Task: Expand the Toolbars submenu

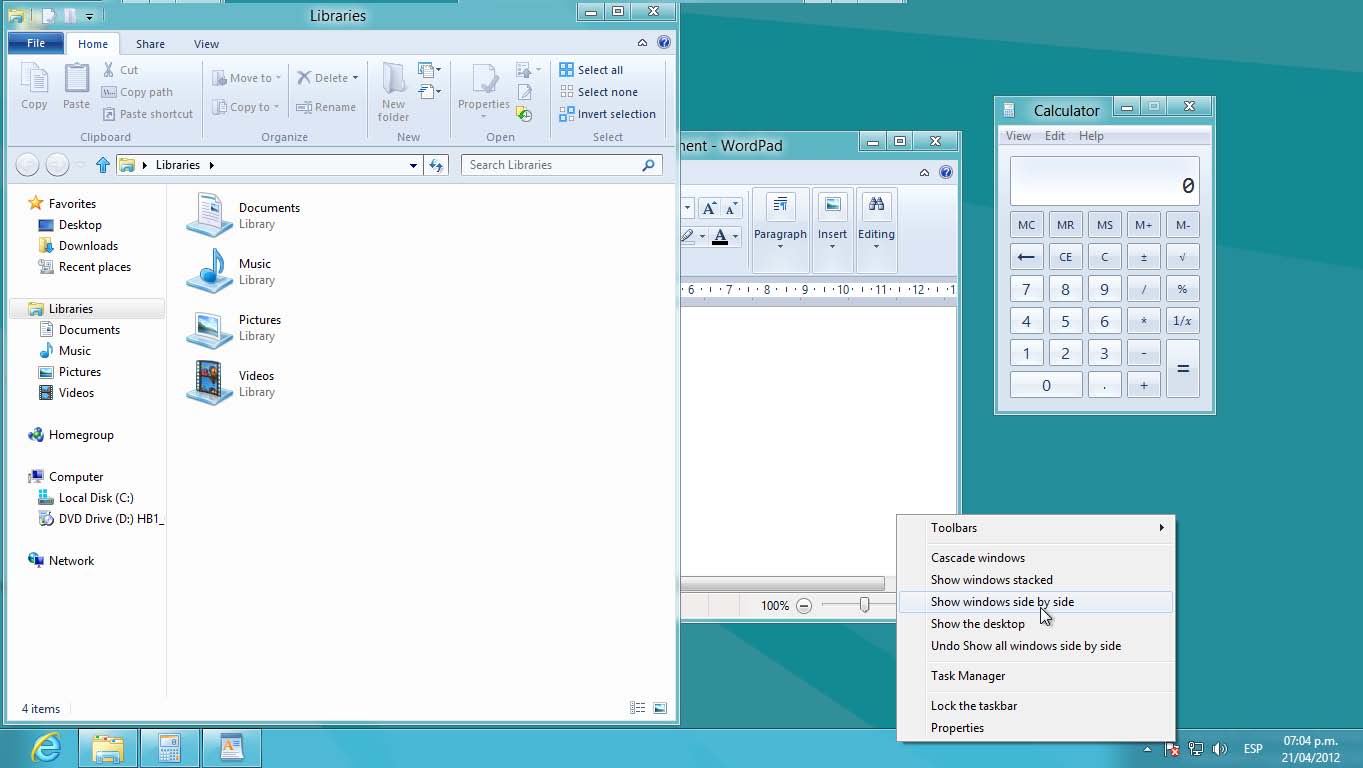Action: 1160,528
